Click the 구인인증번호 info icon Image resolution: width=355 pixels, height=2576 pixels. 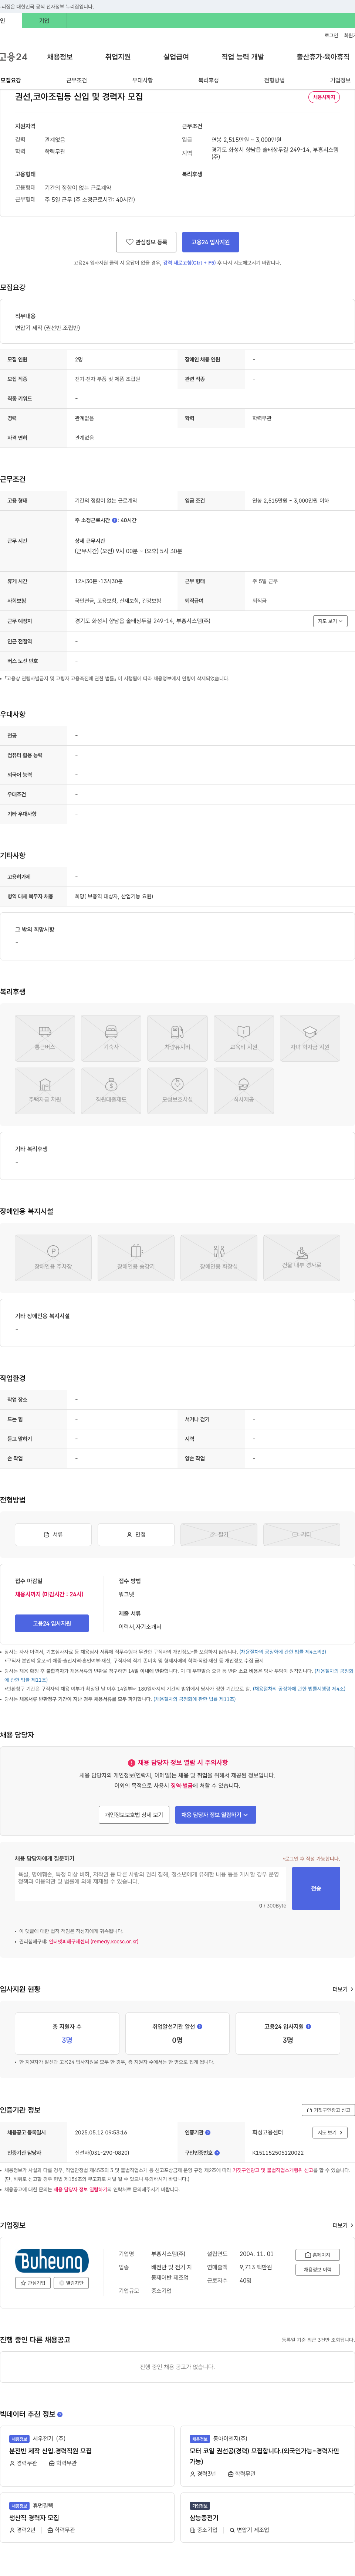pyautogui.click(x=217, y=2153)
